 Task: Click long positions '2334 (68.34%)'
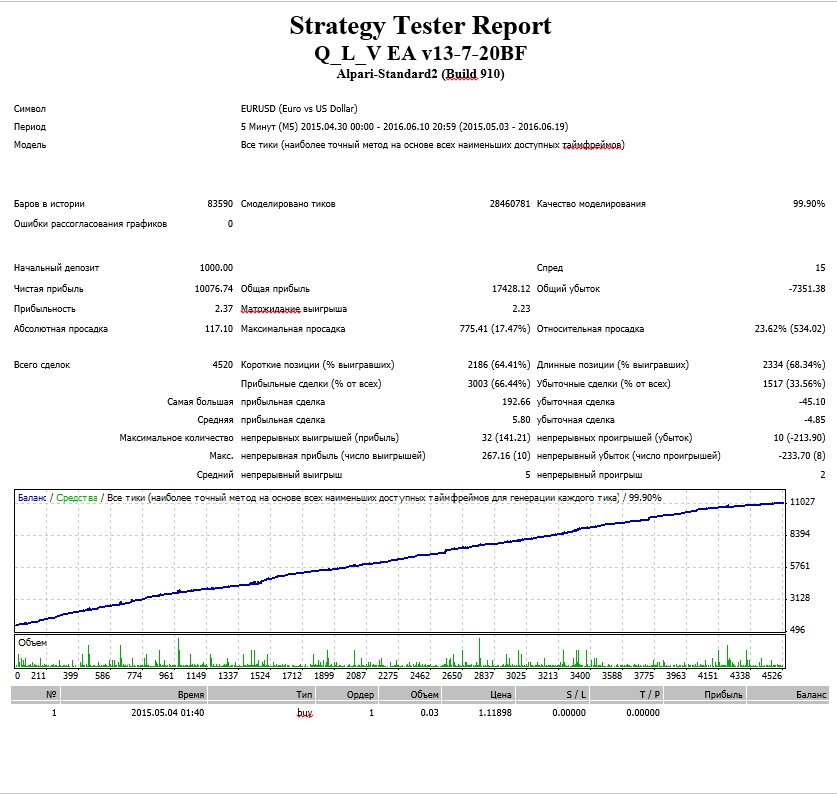pos(794,365)
